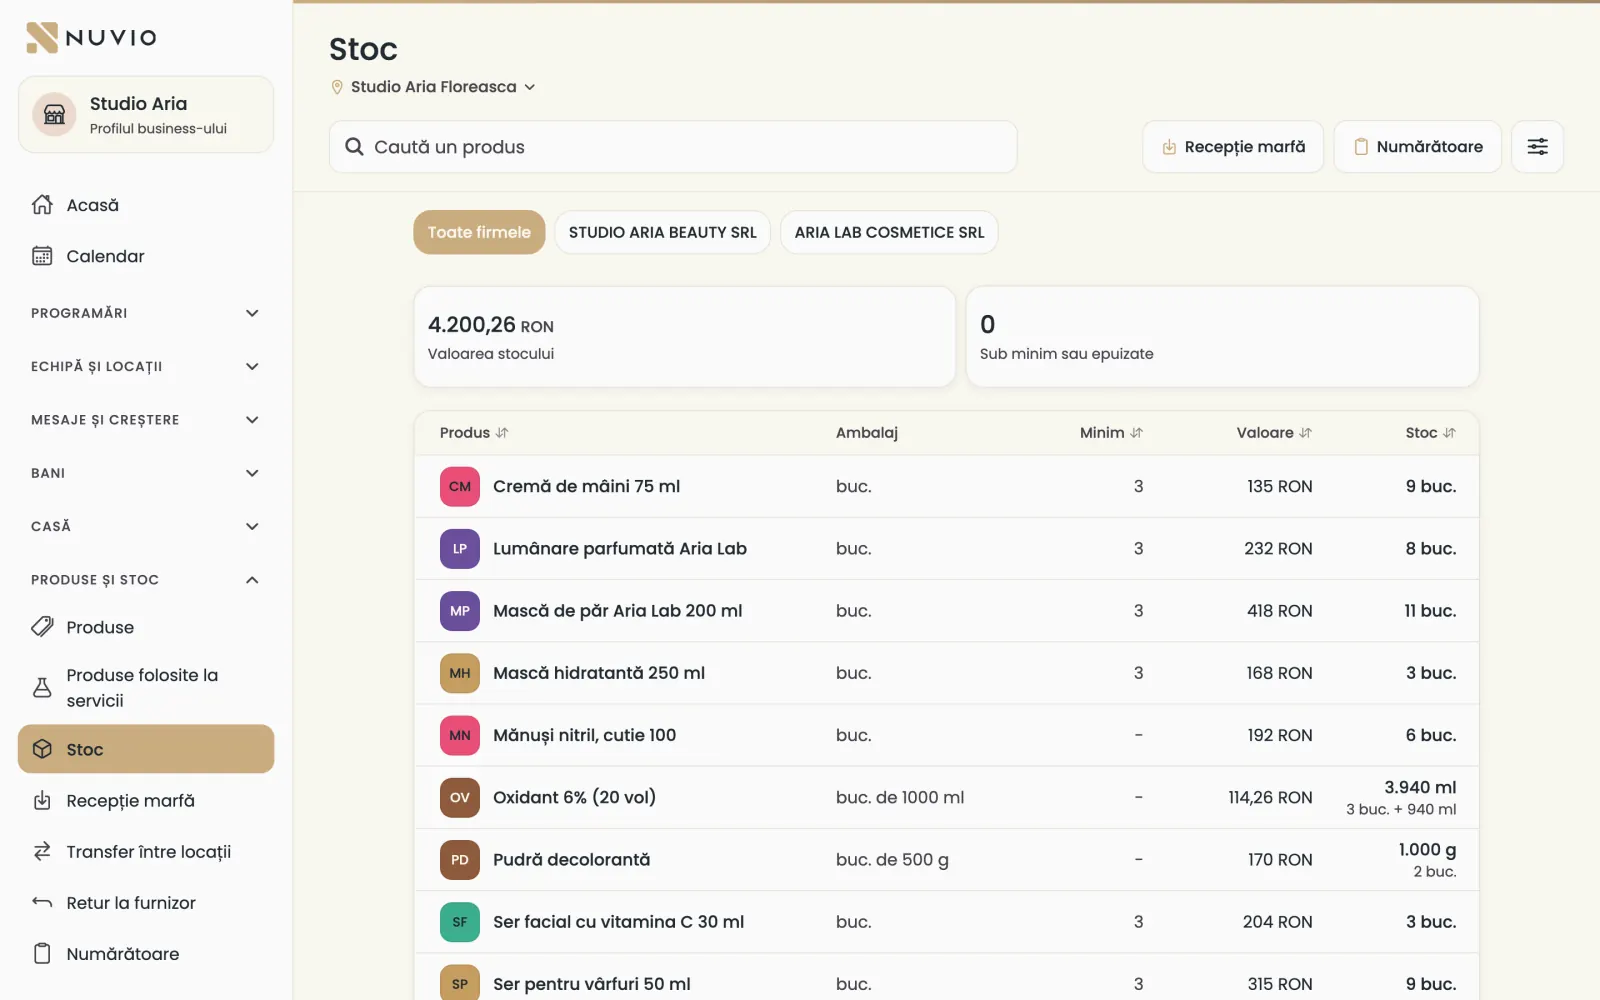Expand the Casă section
Screen dimensions: 1600x1000
coord(146,526)
